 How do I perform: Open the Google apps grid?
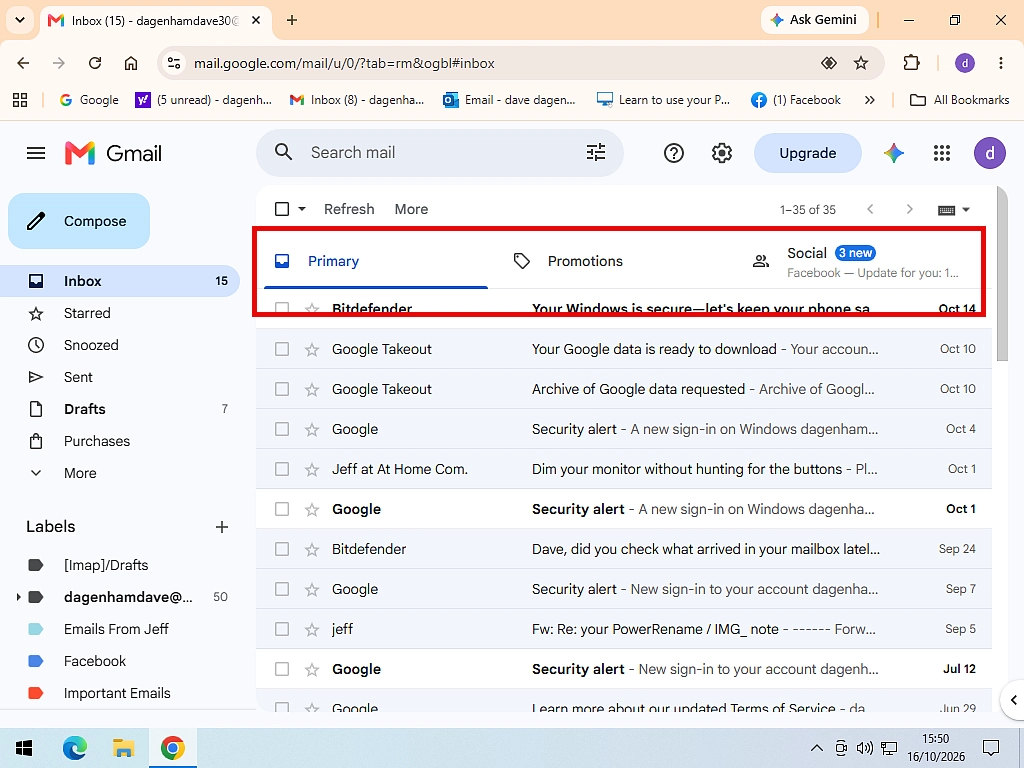tap(942, 153)
